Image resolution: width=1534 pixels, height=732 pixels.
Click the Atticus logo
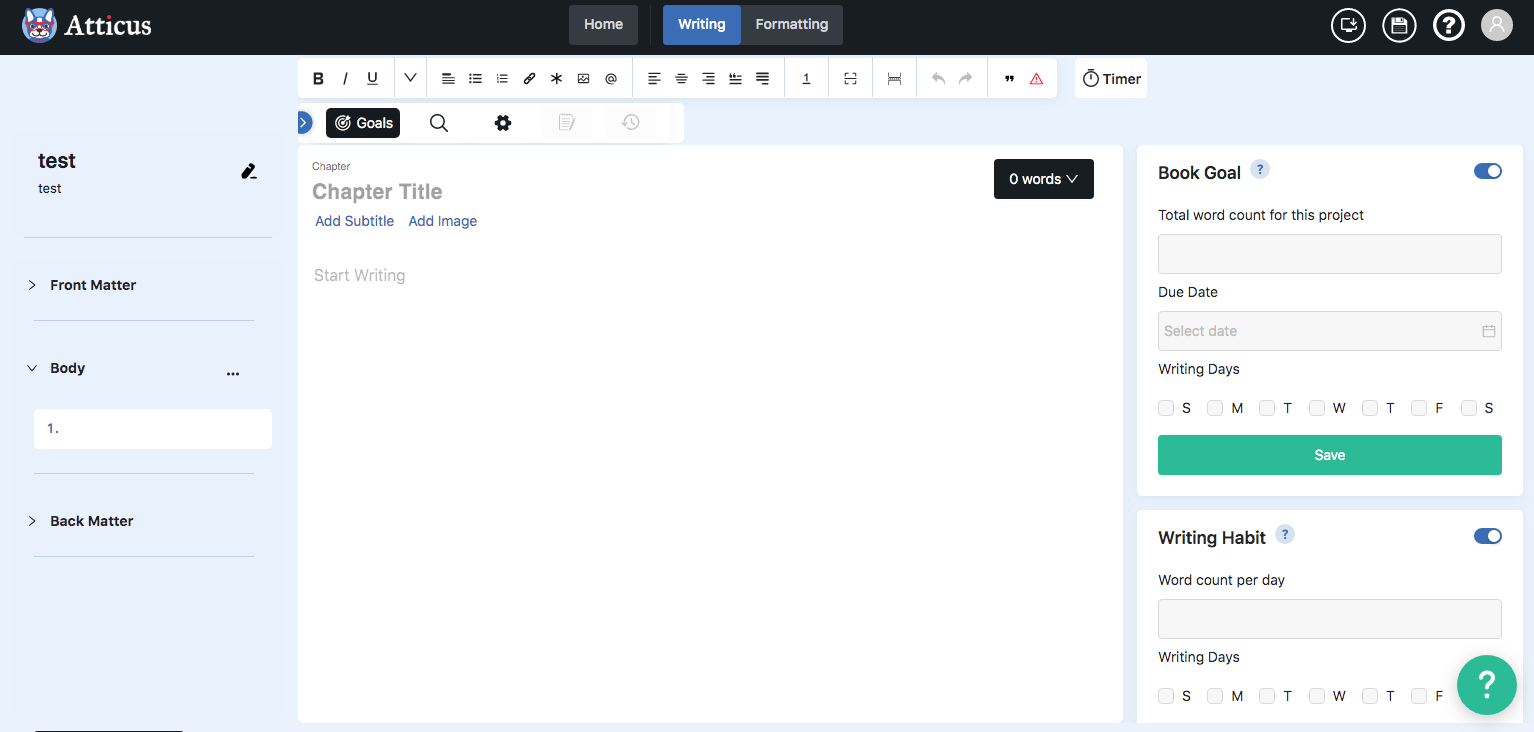pos(87,25)
